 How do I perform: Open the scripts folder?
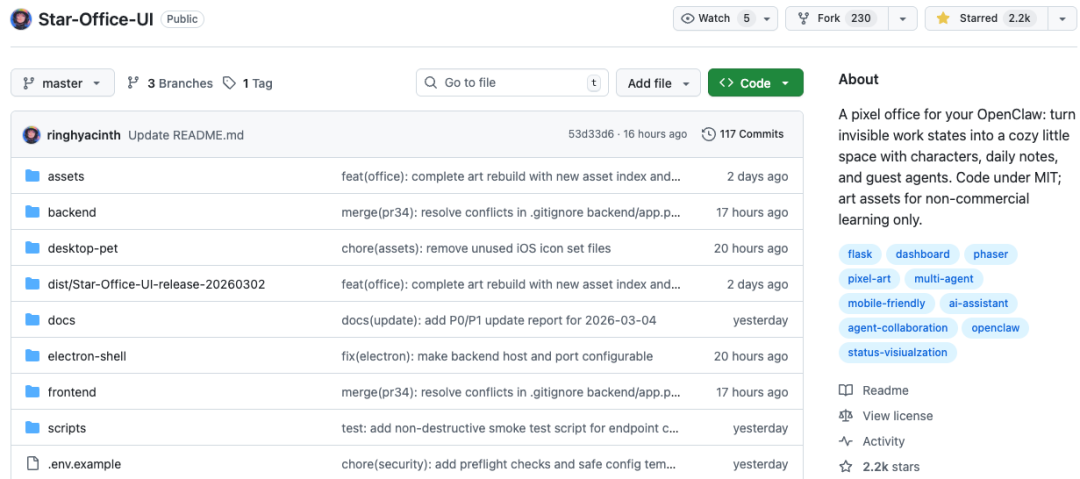pos(67,428)
